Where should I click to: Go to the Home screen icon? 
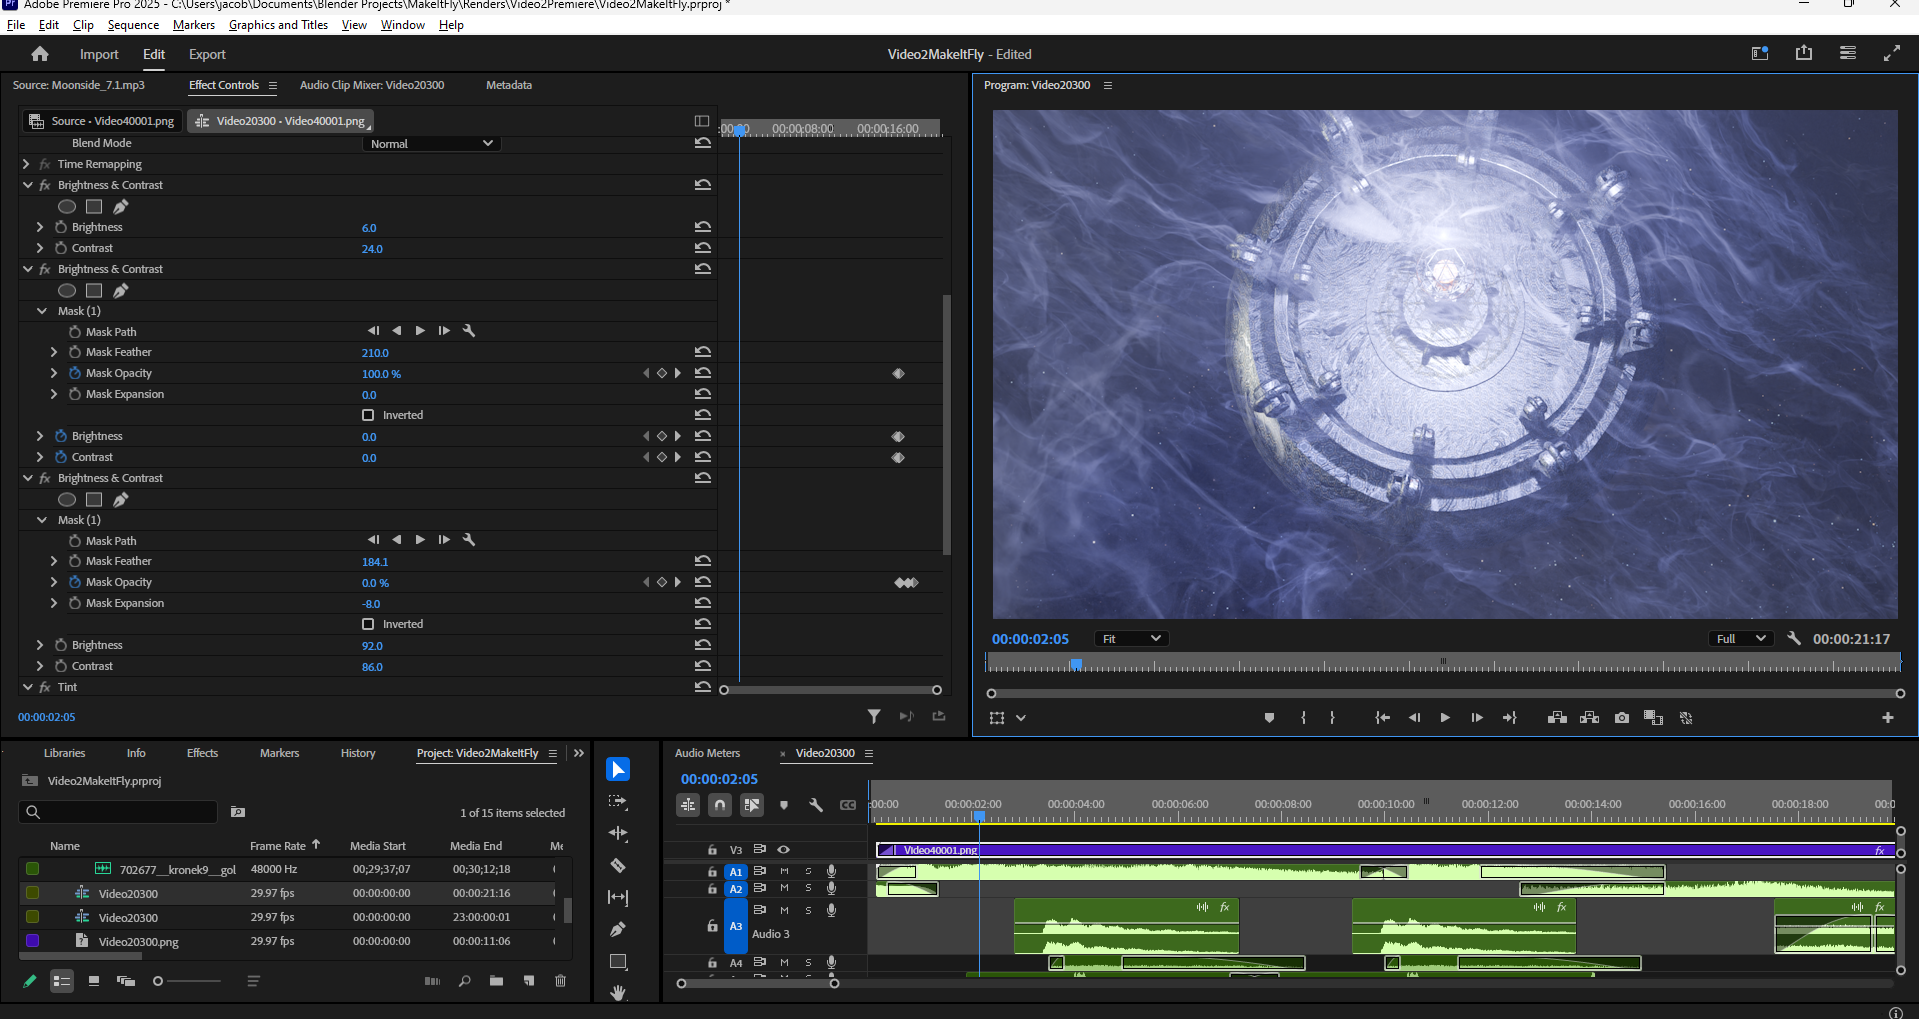[40, 54]
